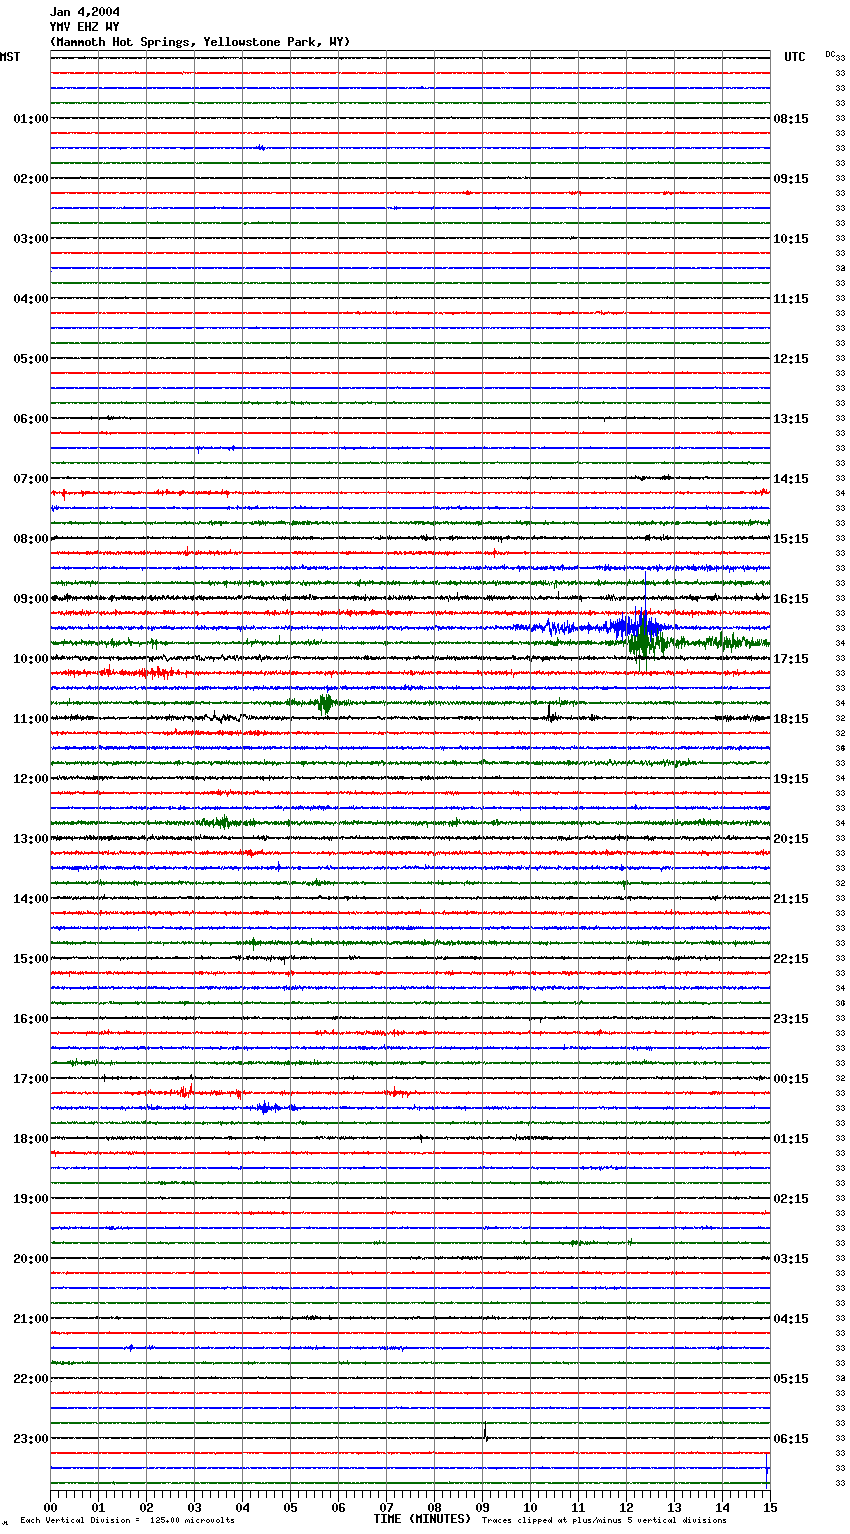
Task: Click the "09:15" UTC time label
Action: (x=791, y=179)
